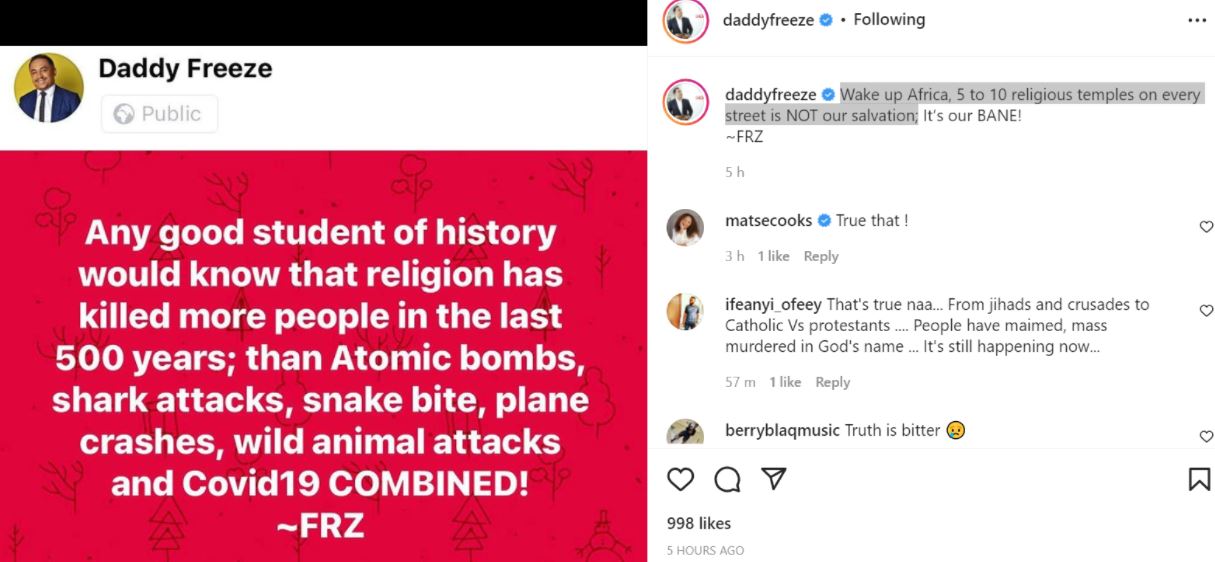Open the three-dot more options menu
This screenshot has width=1215, height=562.
coord(1196,20)
